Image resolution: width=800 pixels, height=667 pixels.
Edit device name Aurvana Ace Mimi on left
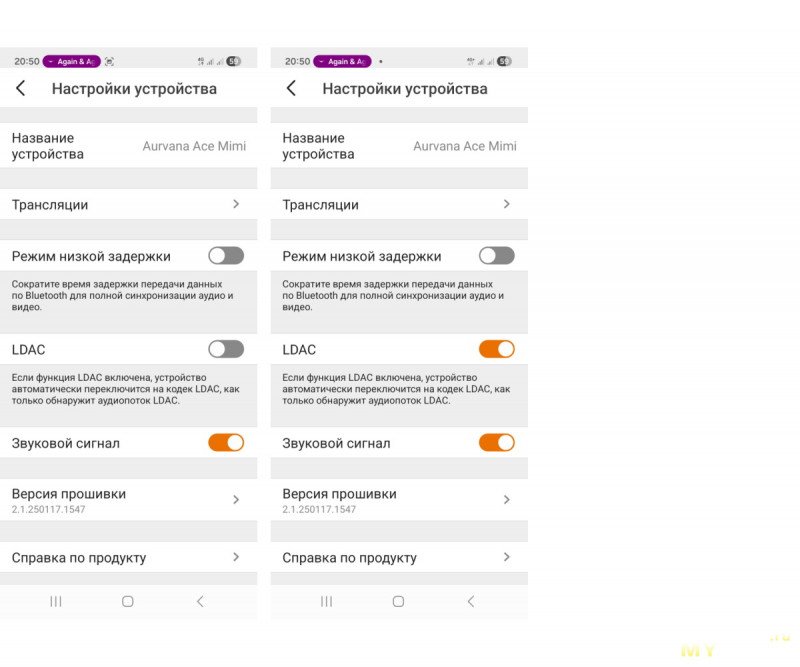194,146
